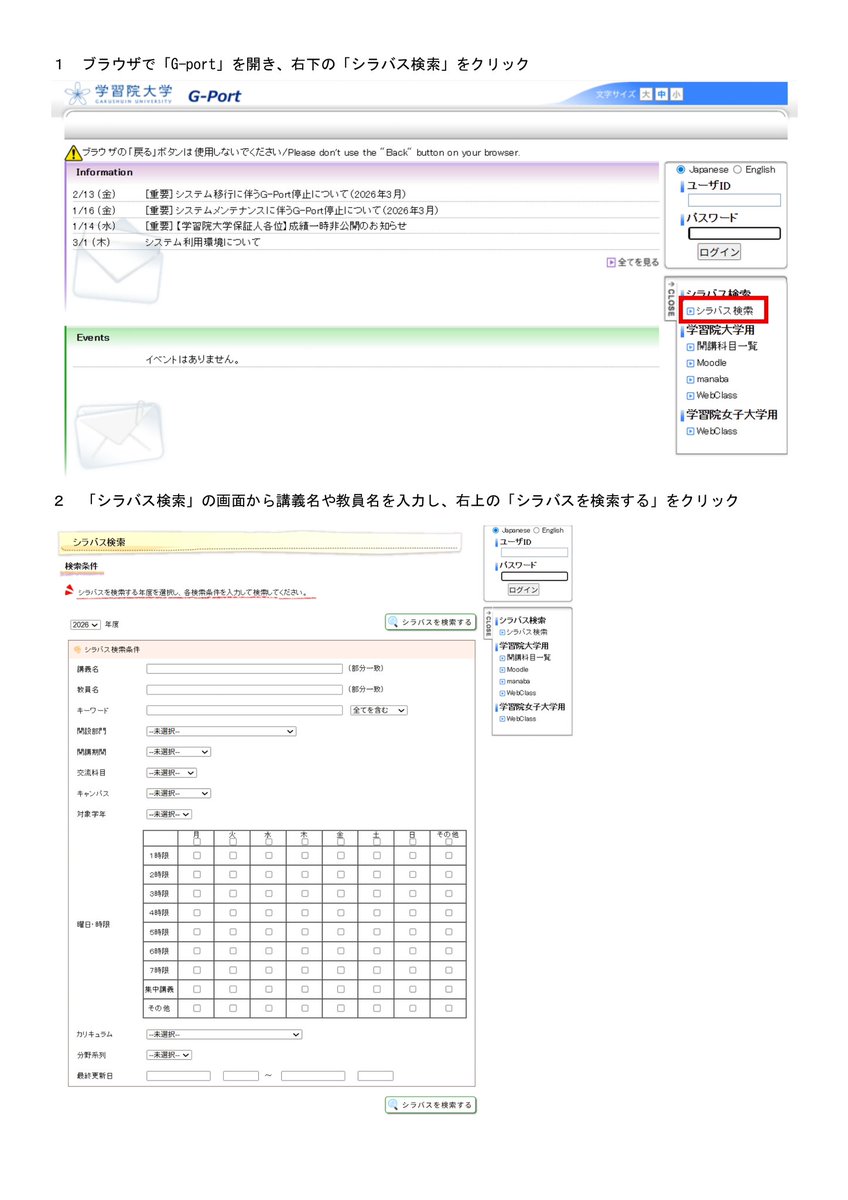
Task: Focus the 教員名 input field
Action: click(x=245, y=689)
